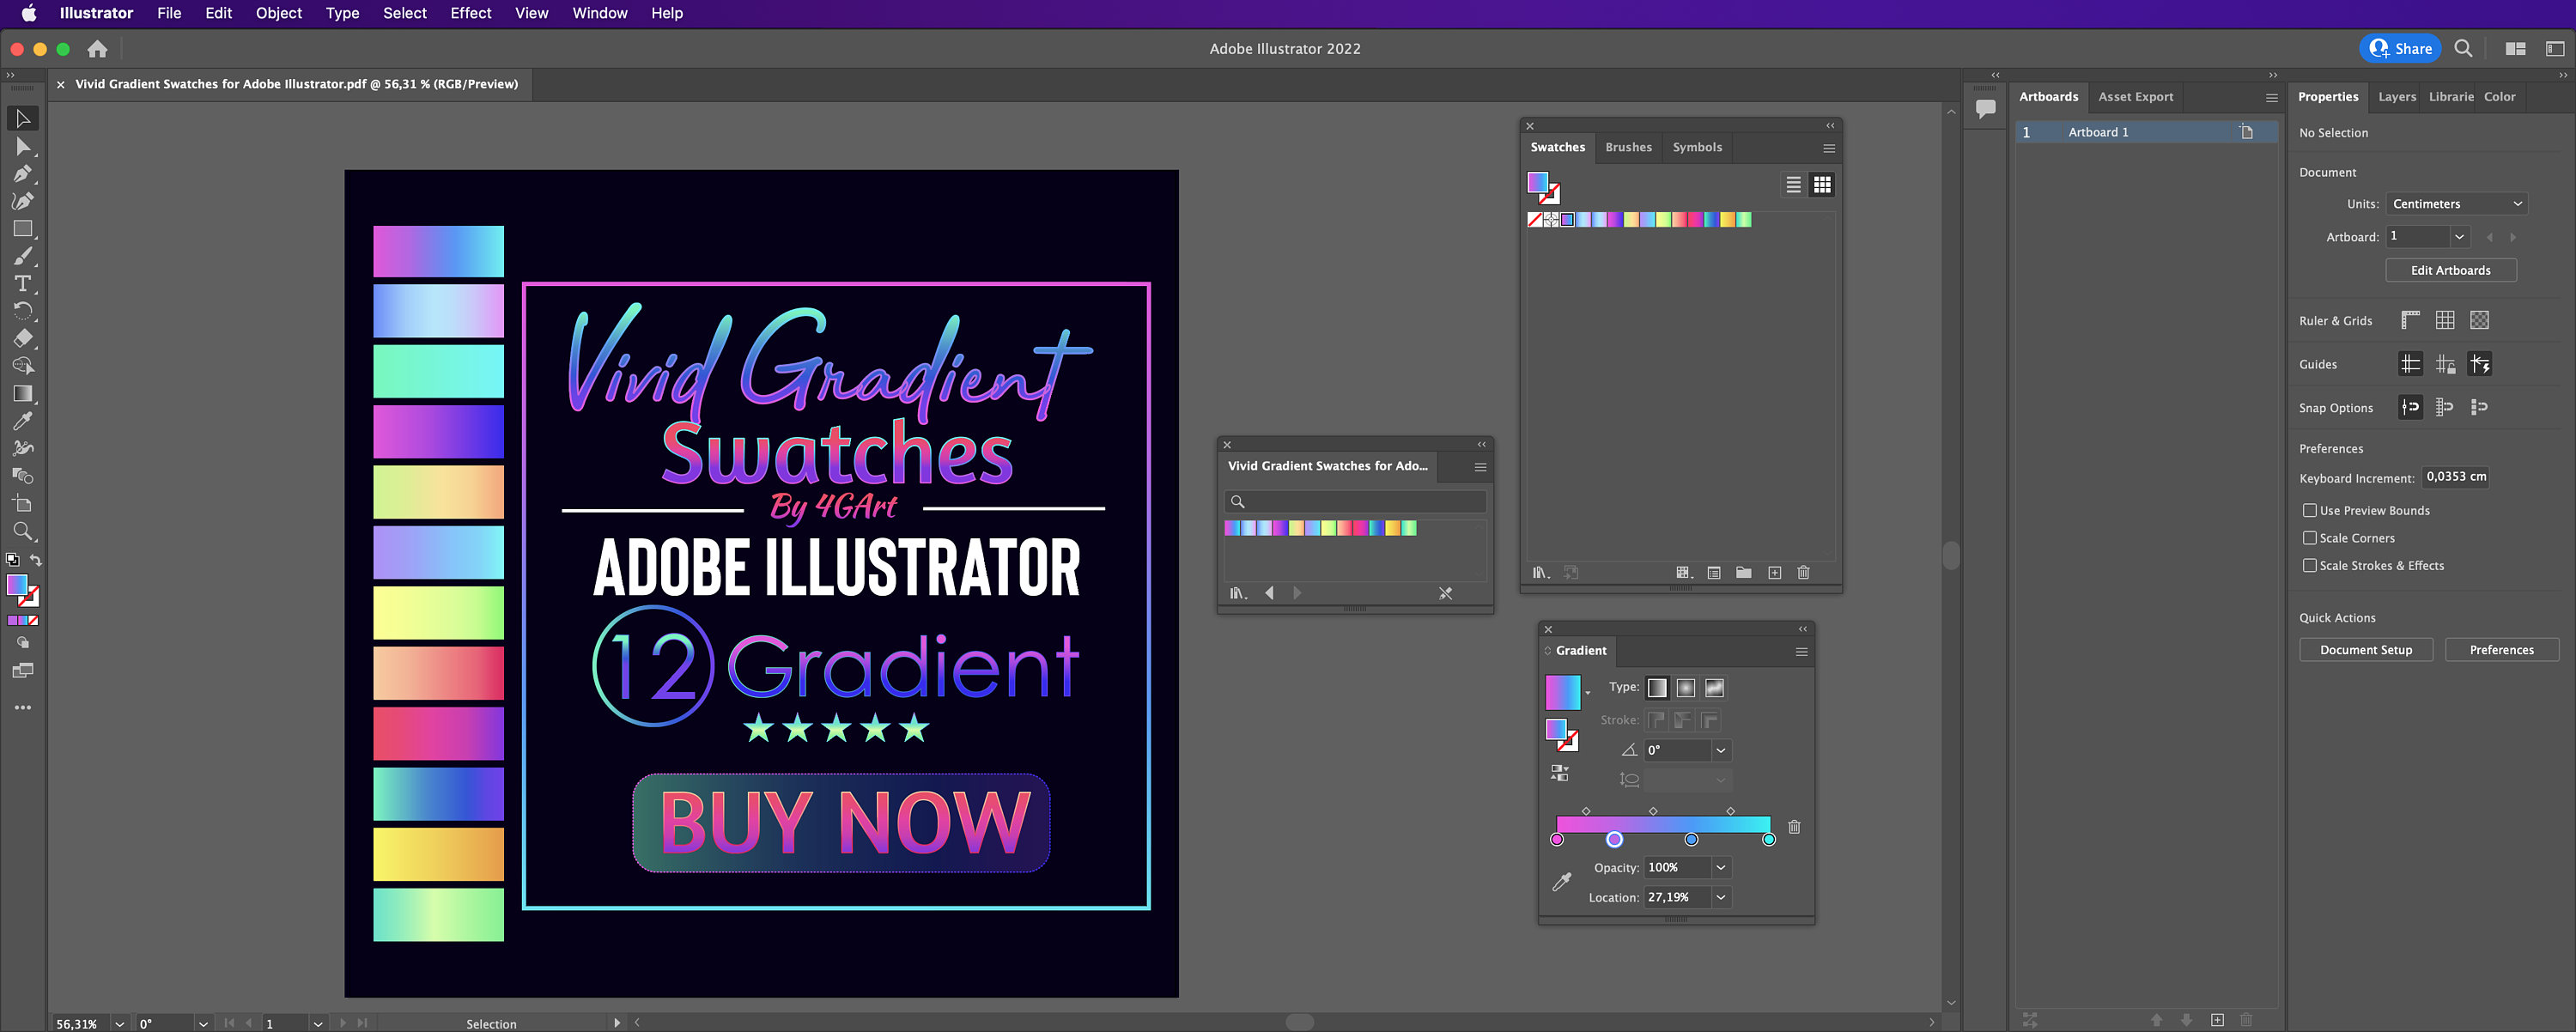
Task: Select radial gradient type in Gradient panel
Action: (1685, 687)
